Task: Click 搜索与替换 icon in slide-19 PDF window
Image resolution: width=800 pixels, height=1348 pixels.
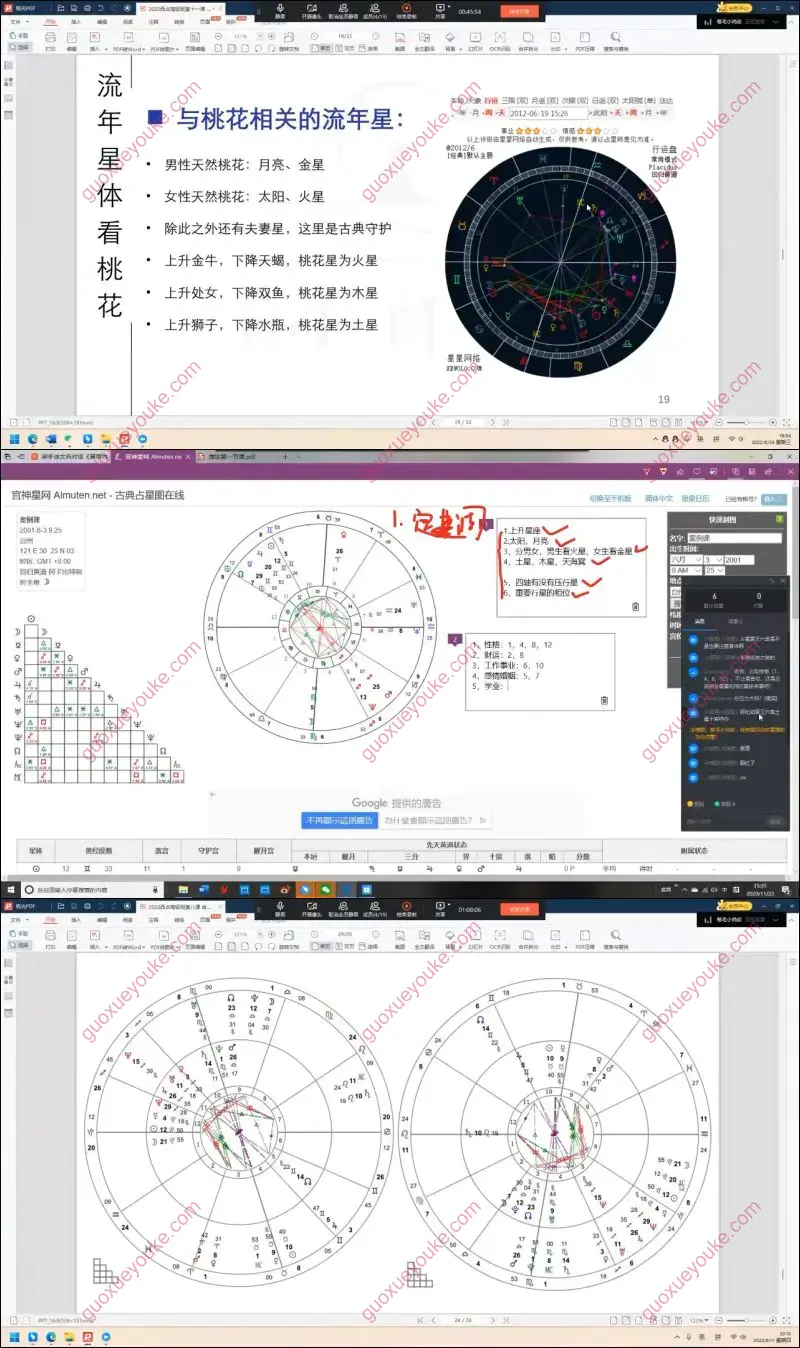Action: [x=615, y=41]
